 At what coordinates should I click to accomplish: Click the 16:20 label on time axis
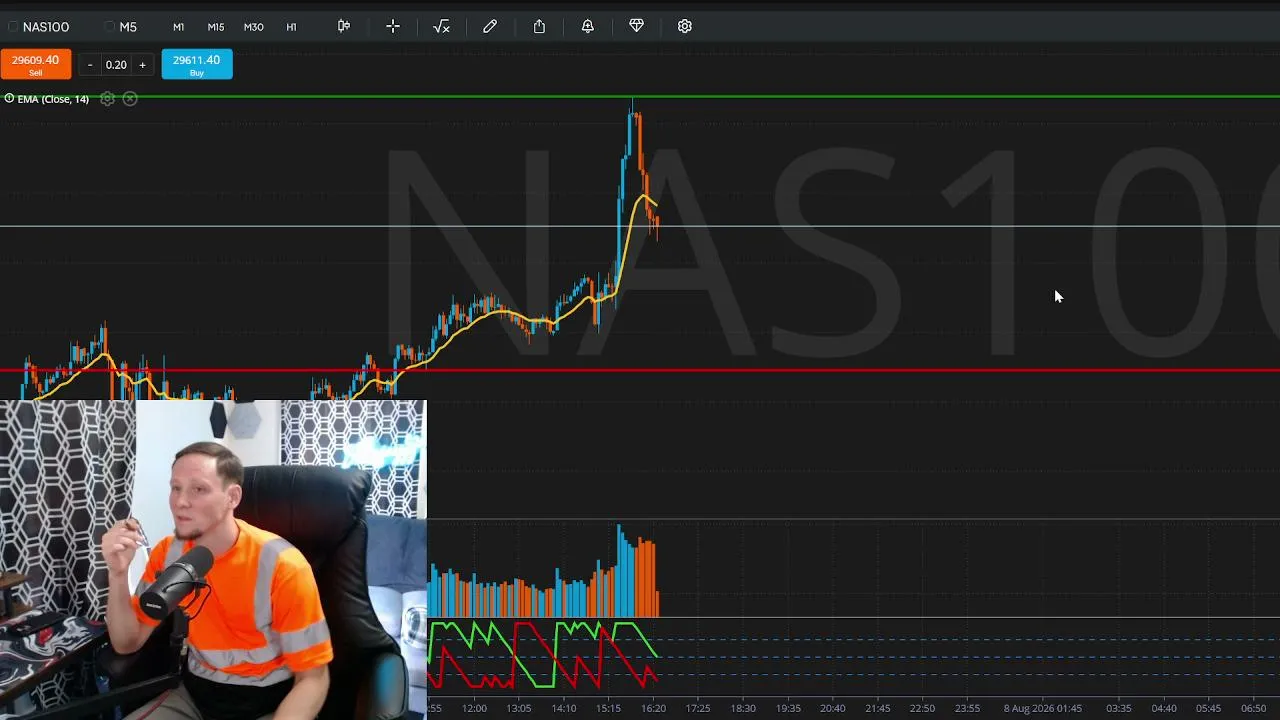click(653, 708)
